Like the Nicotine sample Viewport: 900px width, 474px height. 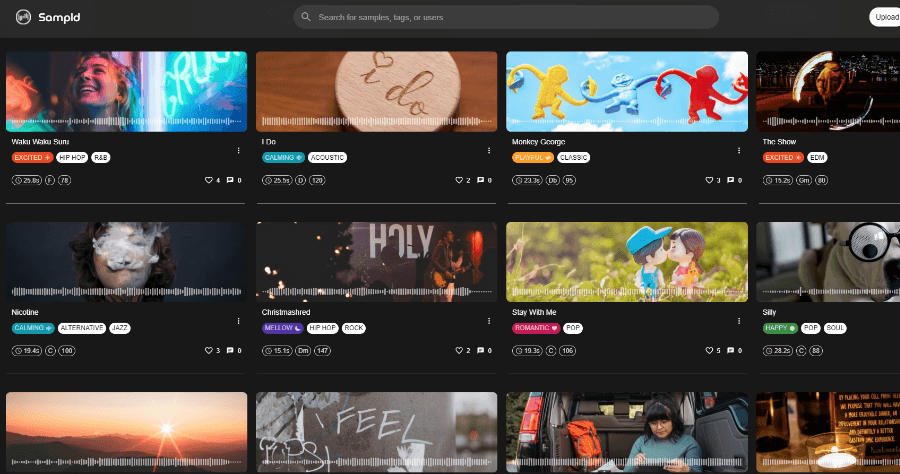[209, 351]
